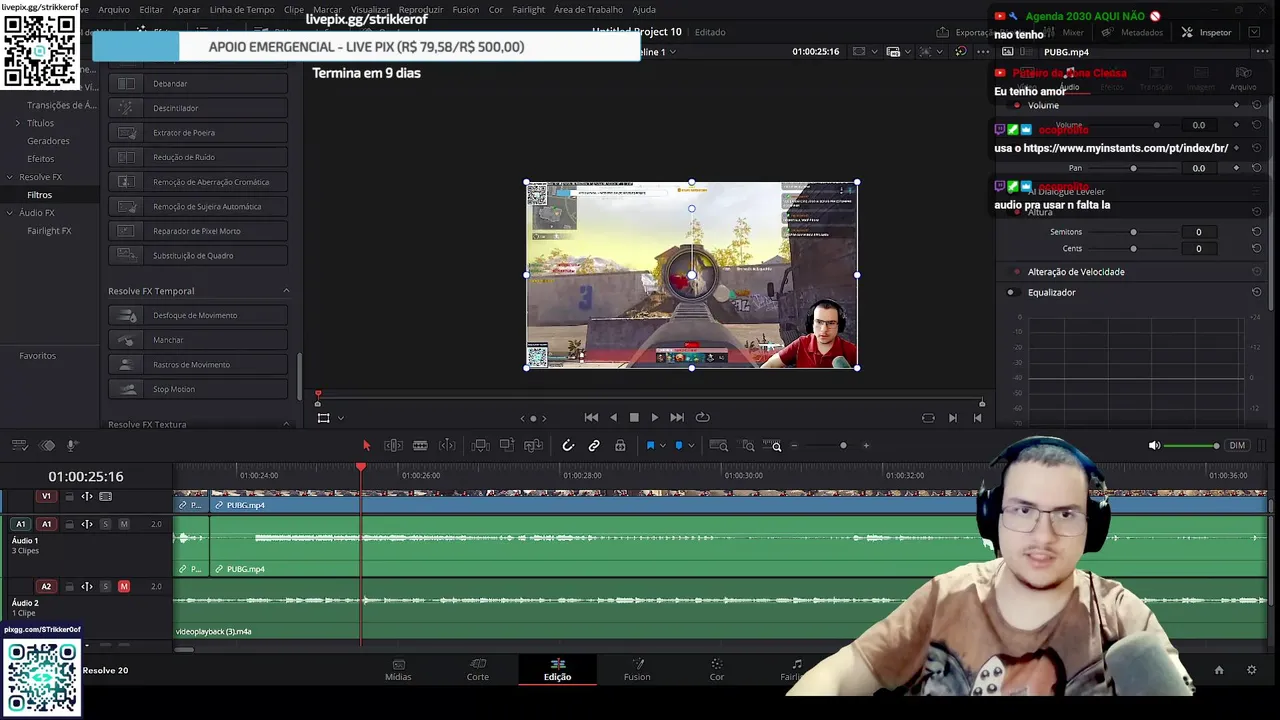The image size is (1280, 720).
Task: Click the timeline zoom-in plus button
Action: click(866, 446)
